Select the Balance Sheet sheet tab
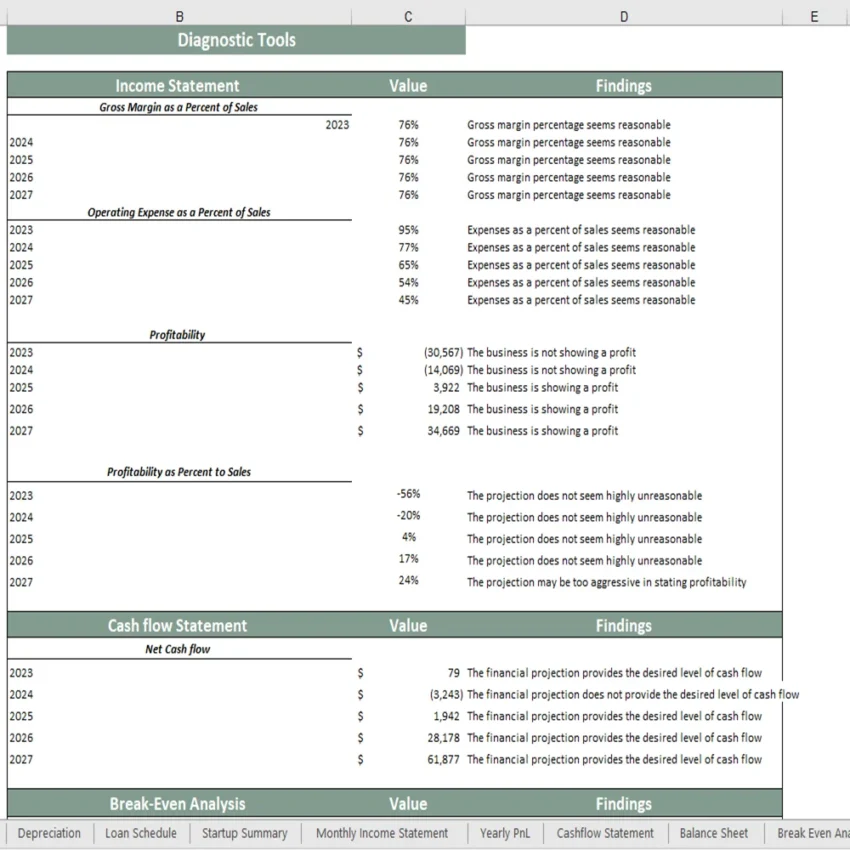Viewport: 850px width, 850px height. pos(713,833)
